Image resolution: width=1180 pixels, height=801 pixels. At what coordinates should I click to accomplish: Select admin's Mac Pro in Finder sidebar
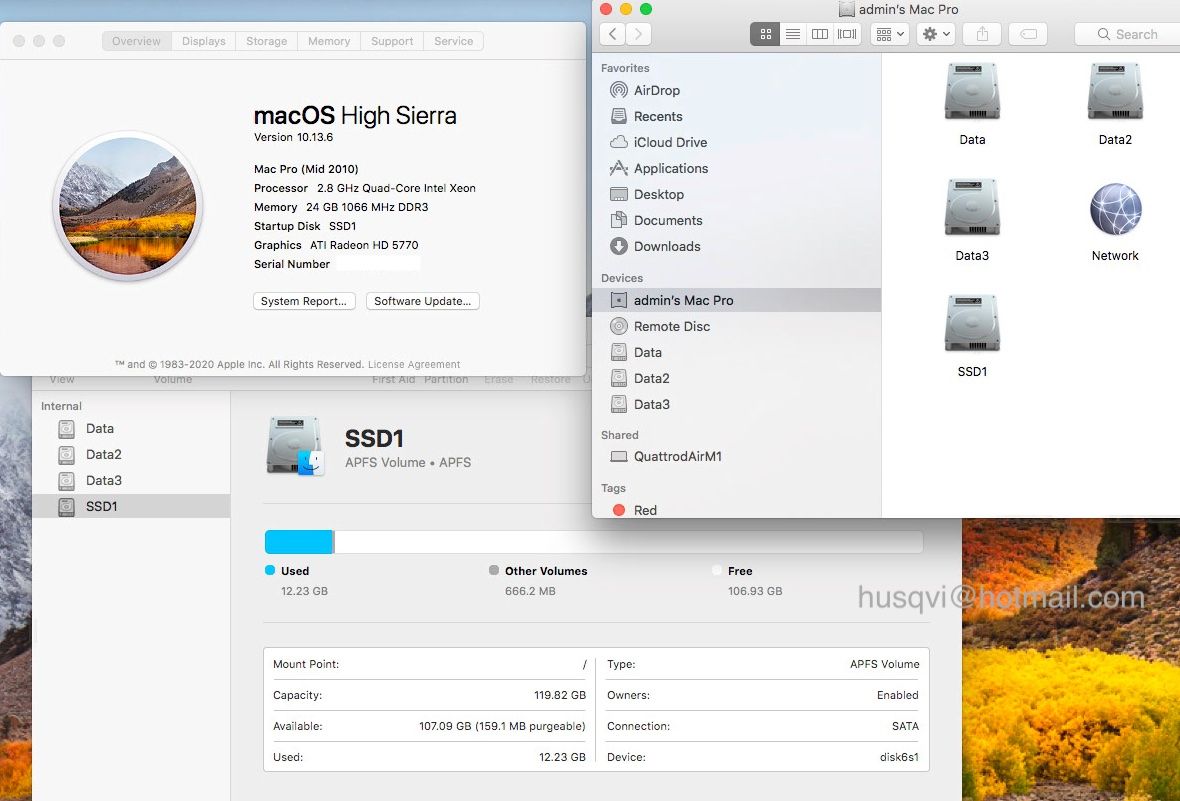coord(737,300)
